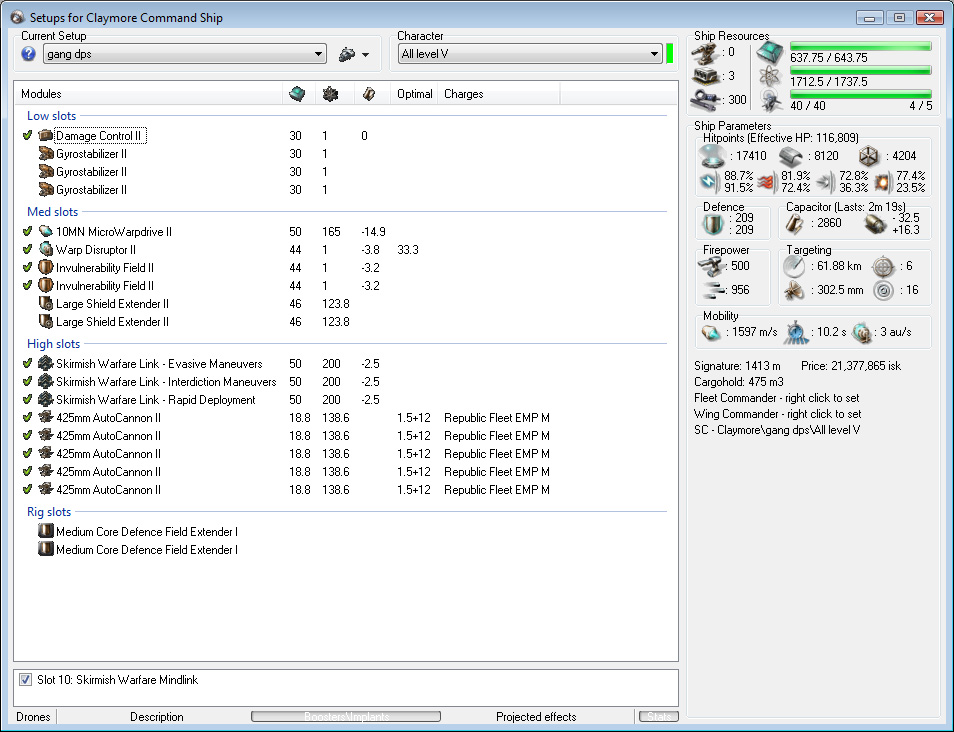This screenshot has height=732, width=954.
Task: Open the Current Setup gang dps dropdown
Action: tap(185, 54)
